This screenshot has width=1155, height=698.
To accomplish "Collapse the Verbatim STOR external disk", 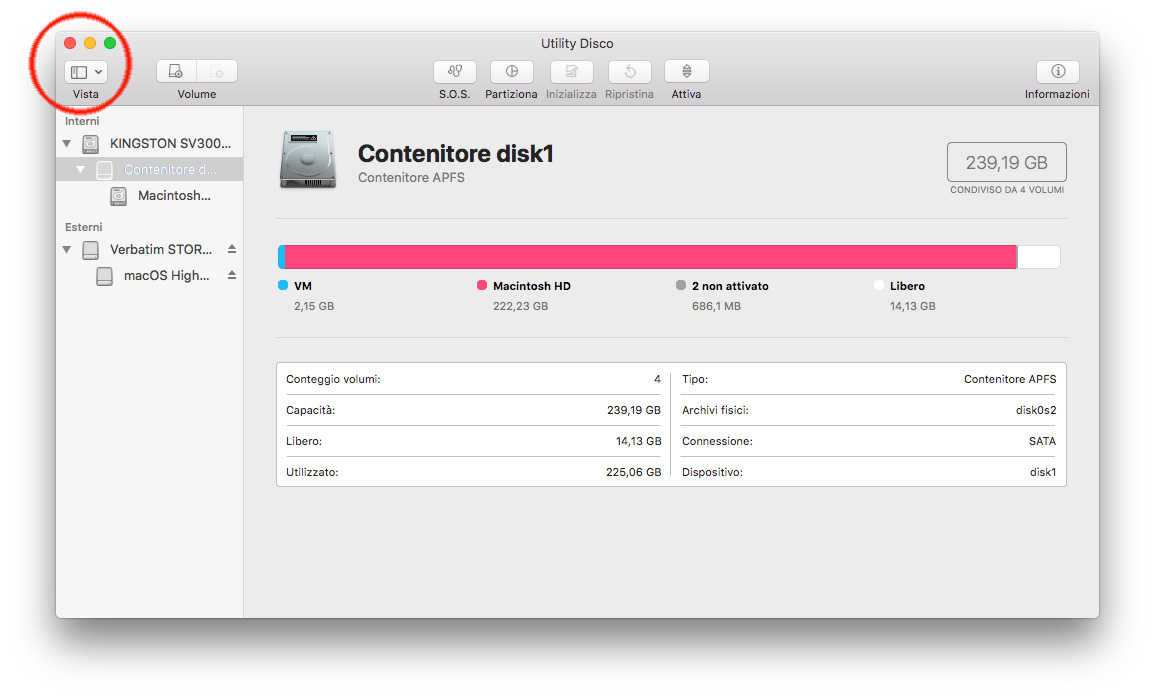I will click(x=67, y=250).
